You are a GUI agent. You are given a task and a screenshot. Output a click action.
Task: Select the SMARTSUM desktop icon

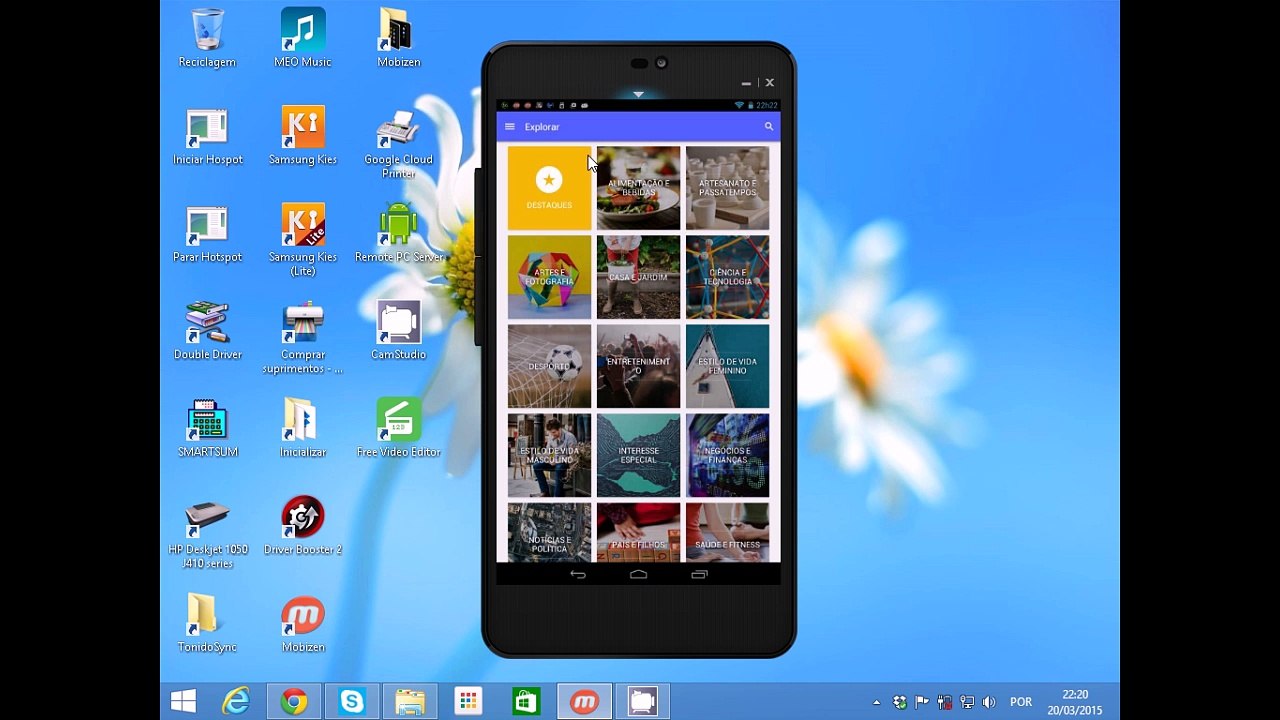point(207,428)
